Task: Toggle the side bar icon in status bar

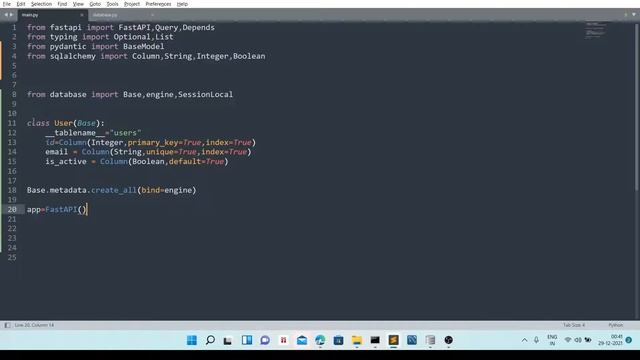Action: 7,325
